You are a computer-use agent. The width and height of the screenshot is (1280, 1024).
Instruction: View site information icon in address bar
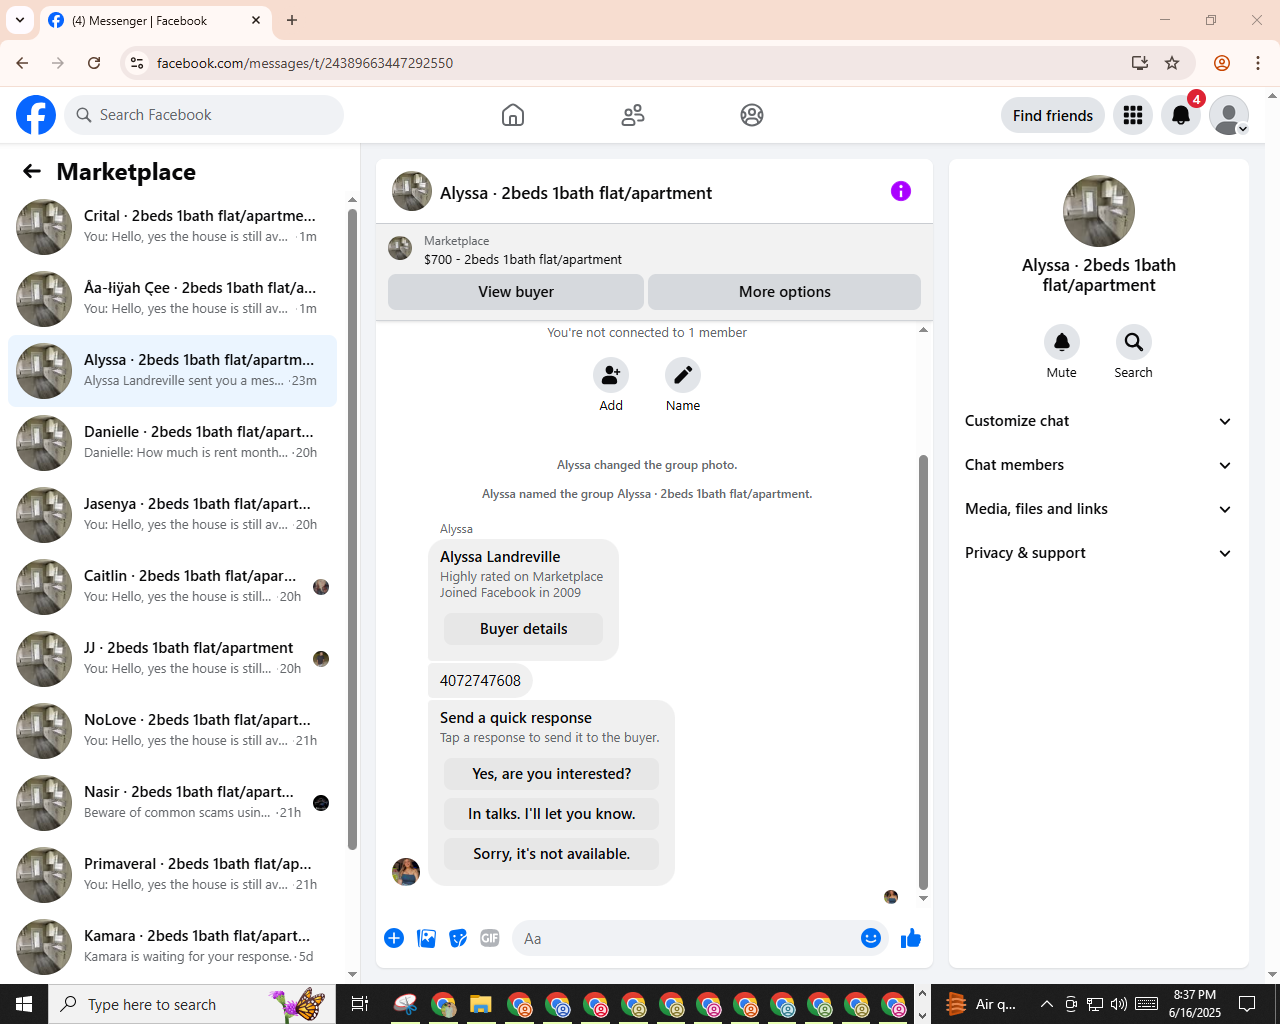(137, 63)
